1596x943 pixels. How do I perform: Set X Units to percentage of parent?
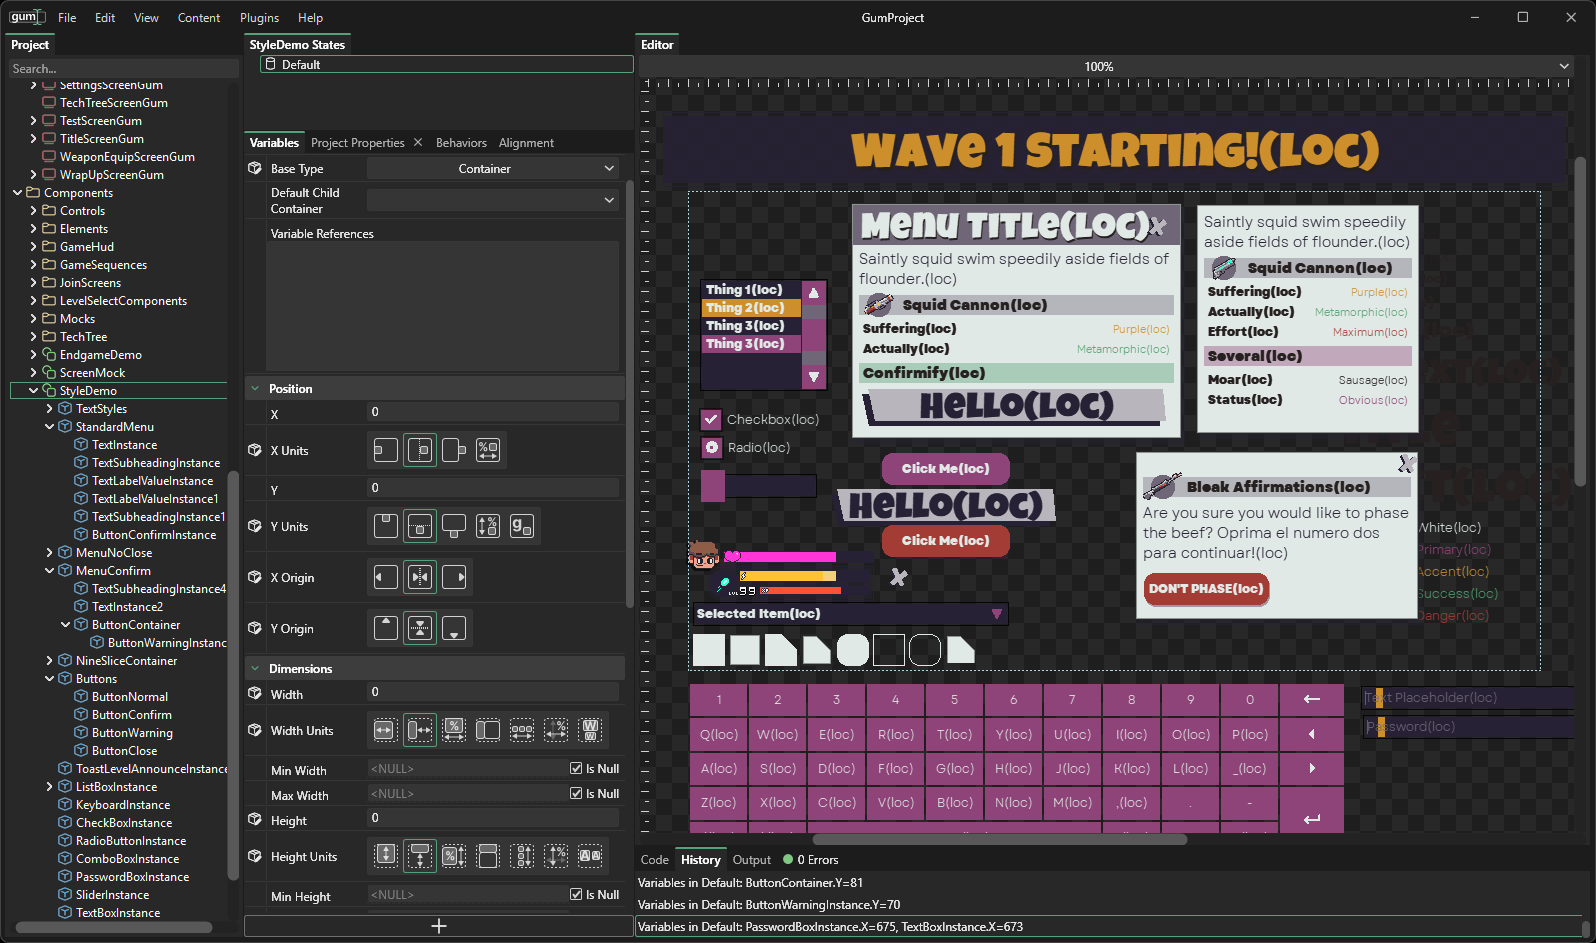(488, 451)
